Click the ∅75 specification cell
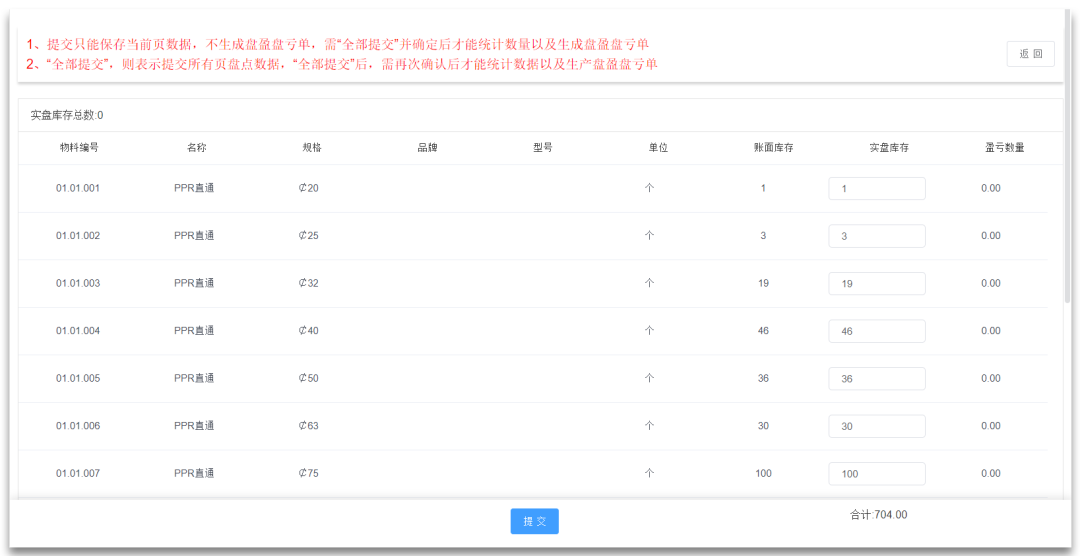This screenshot has width=1080, height=556. point(309,473)
